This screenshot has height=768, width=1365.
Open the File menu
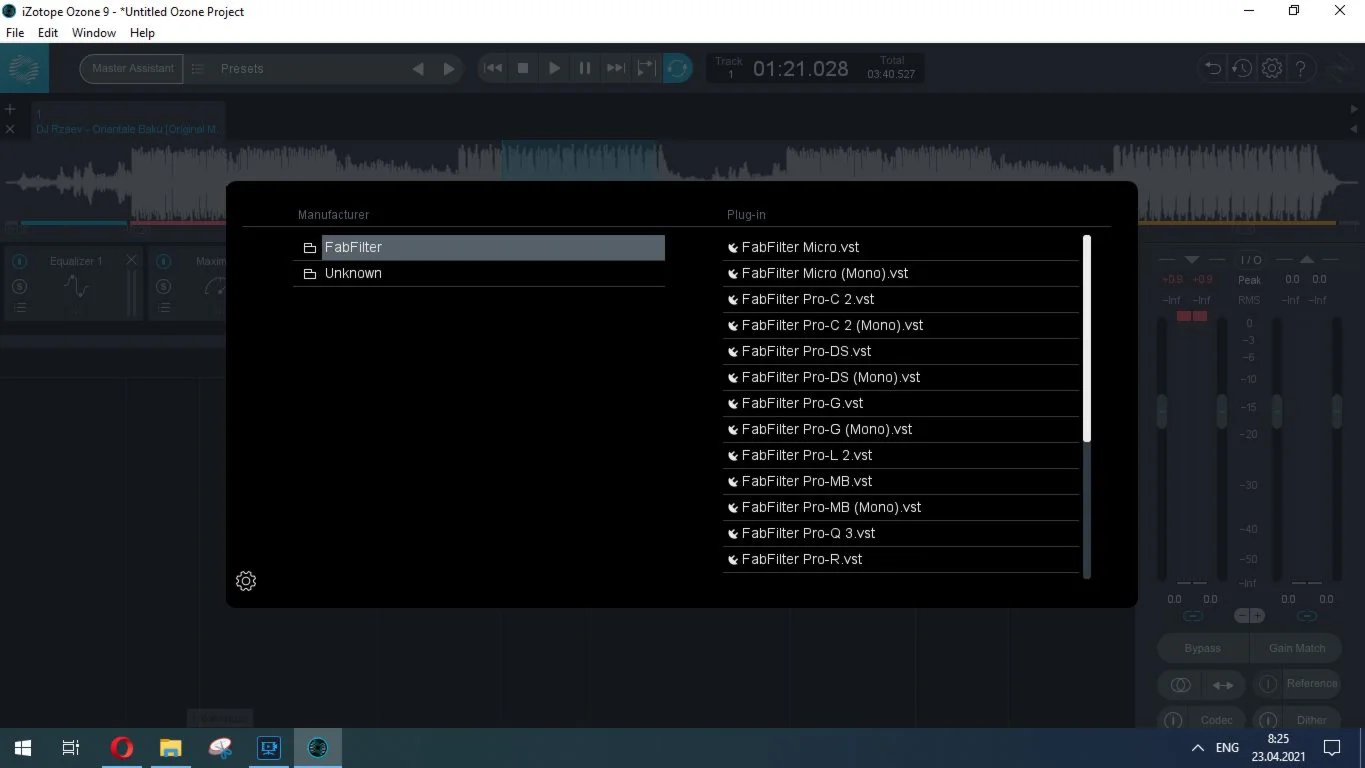pos(15,33)
